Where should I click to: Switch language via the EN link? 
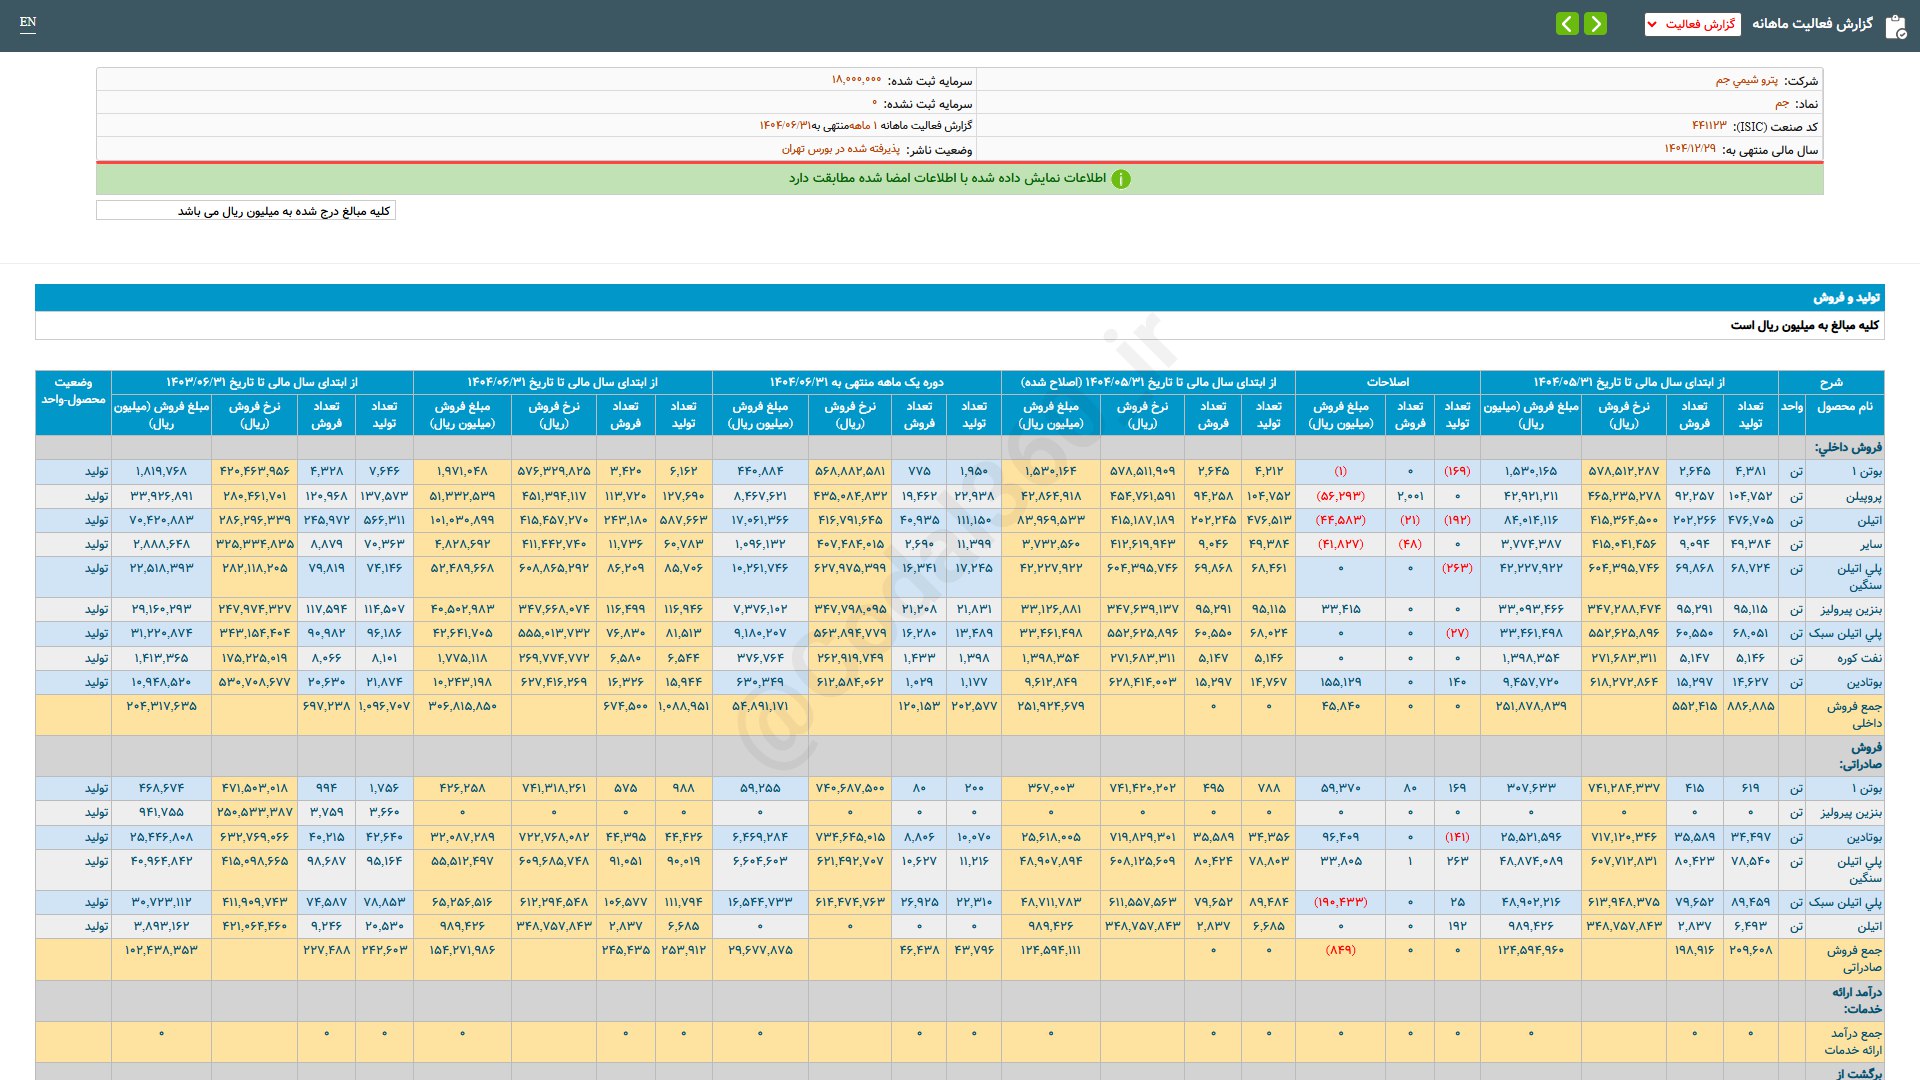(x=28, y=22)
